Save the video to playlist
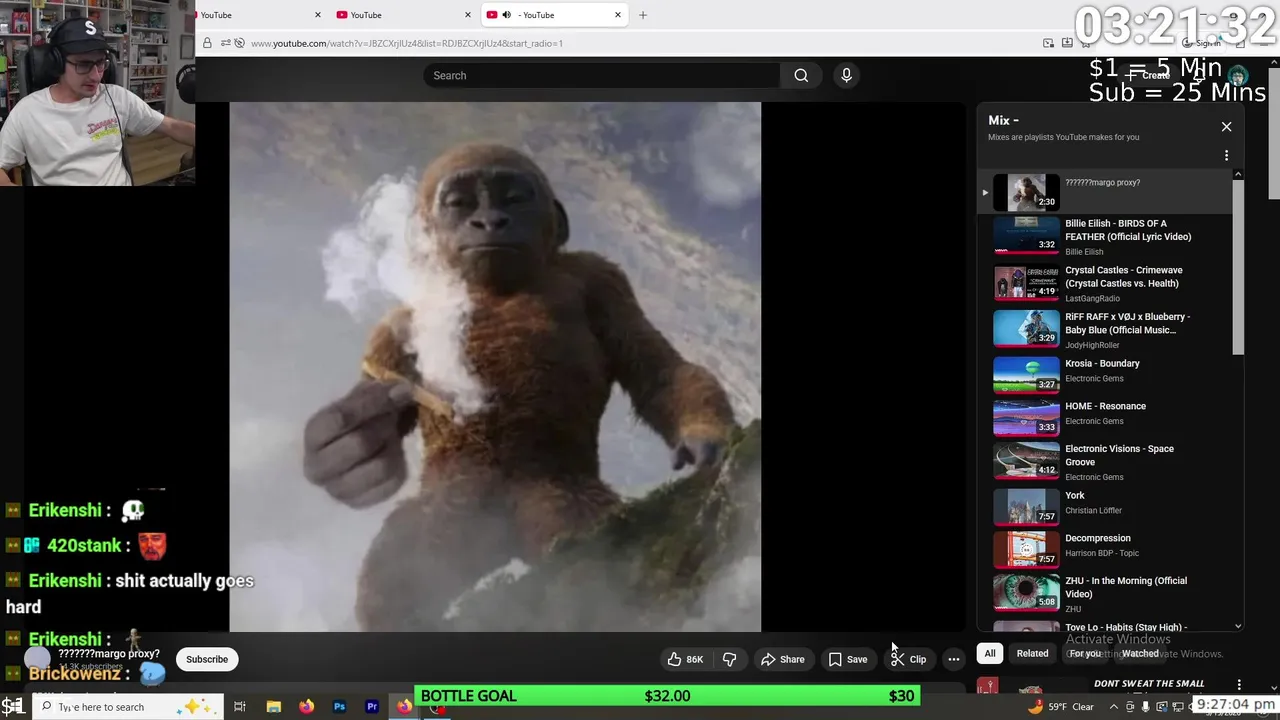Screen dimensions: 1280x720 click(847, 659)
